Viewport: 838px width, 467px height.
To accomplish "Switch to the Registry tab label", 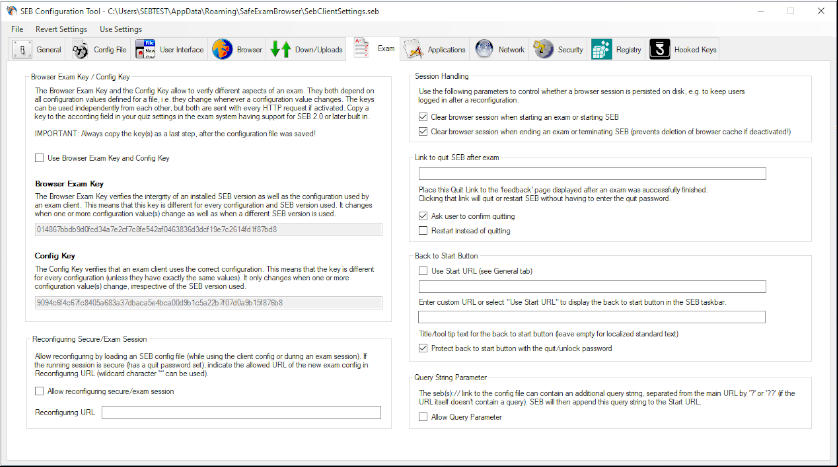I will [x=628, y=50].
